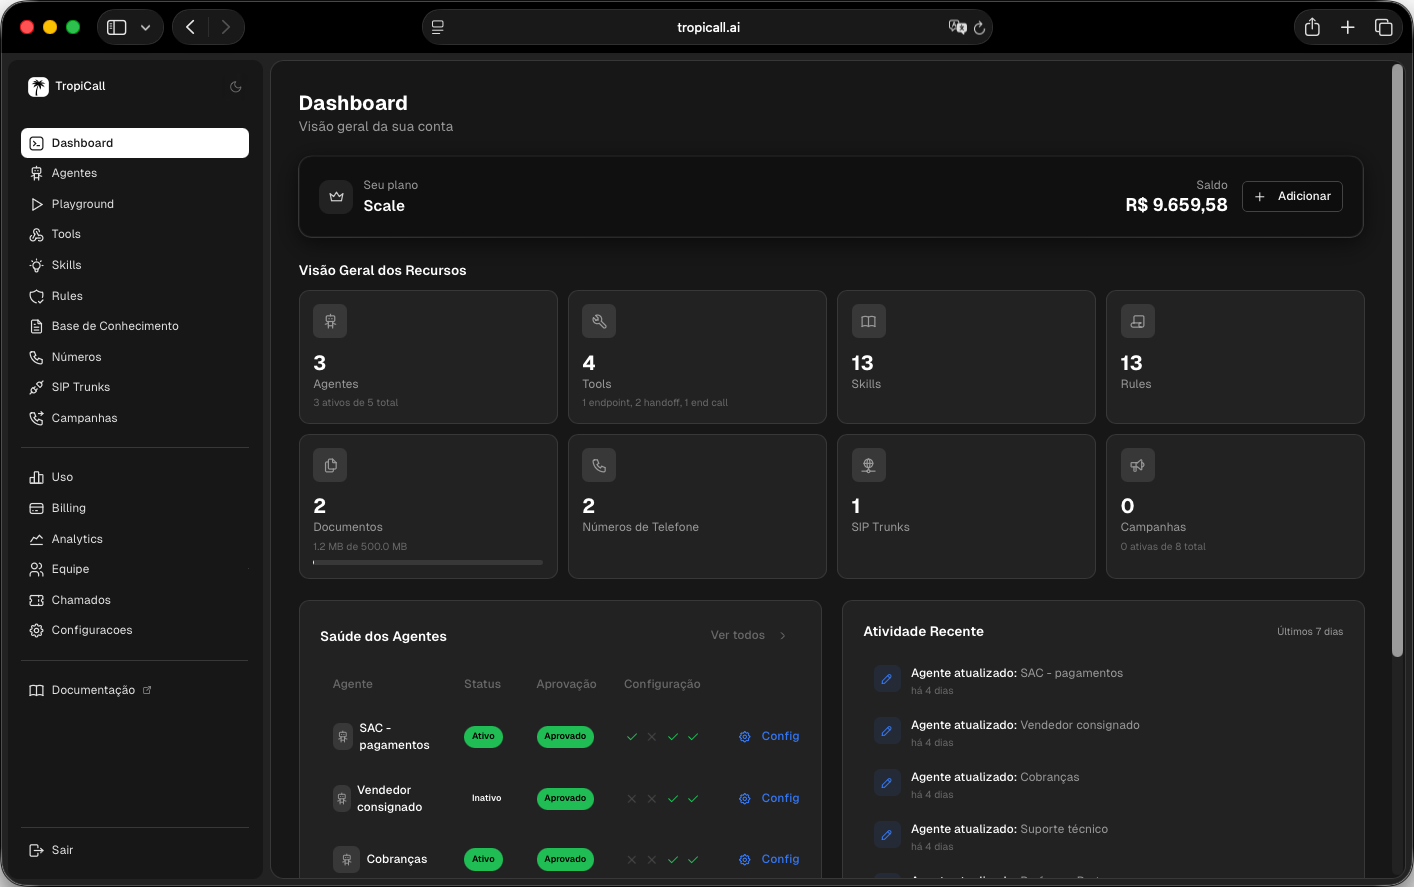Open the Skills page from sidebar
This screenshot has width=1414, height=887.
pyautogui.click(x=67, y=265)
